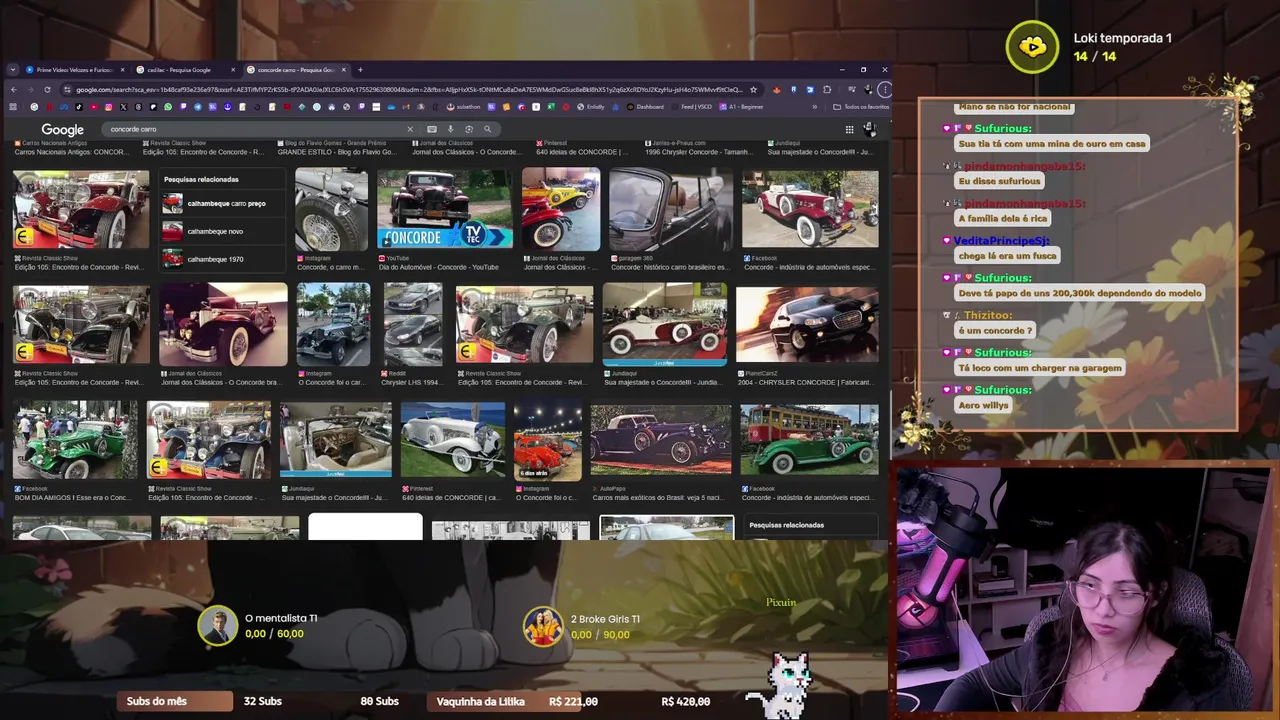The height and width of the screenshot is (720, 1280).
Task: Click the 'O mentalista T1' goal label
Action: 281,619
